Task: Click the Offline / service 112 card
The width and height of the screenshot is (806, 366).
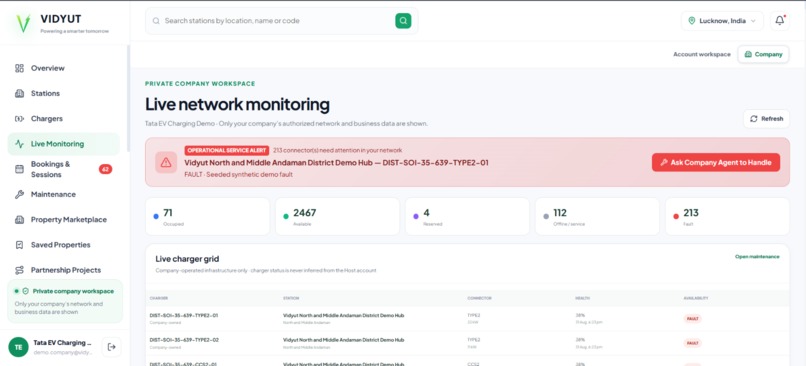Action: tap(597, 216)
